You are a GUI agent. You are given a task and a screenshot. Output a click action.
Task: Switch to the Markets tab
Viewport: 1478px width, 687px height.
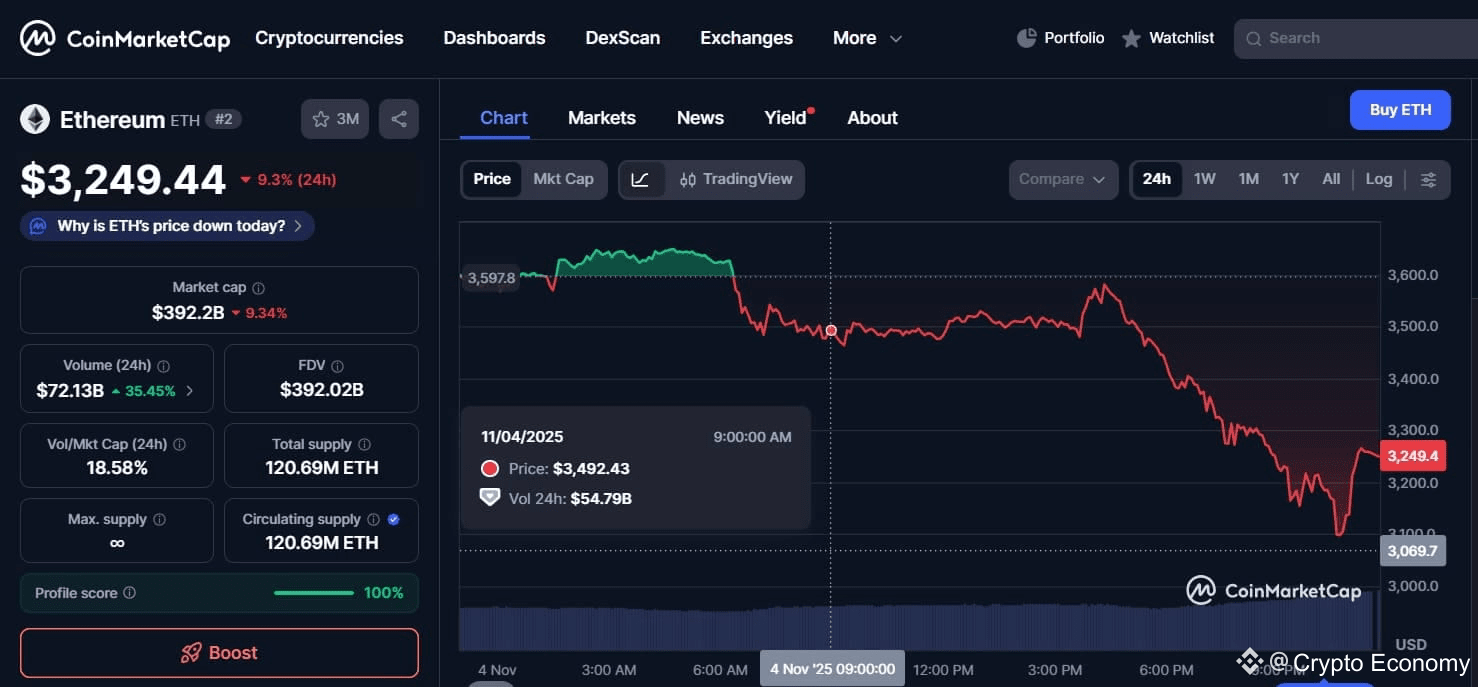coord(601,118)
